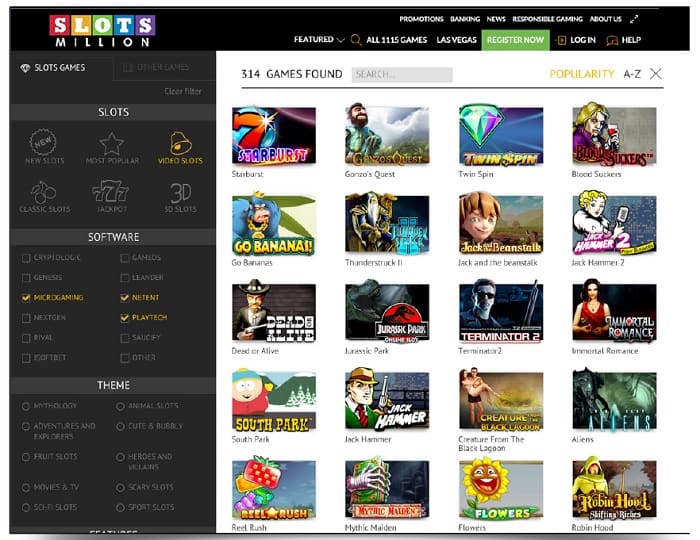
Task: Open the Creature From The Black Lagoon thumbnail
Action: click(501, 401)
